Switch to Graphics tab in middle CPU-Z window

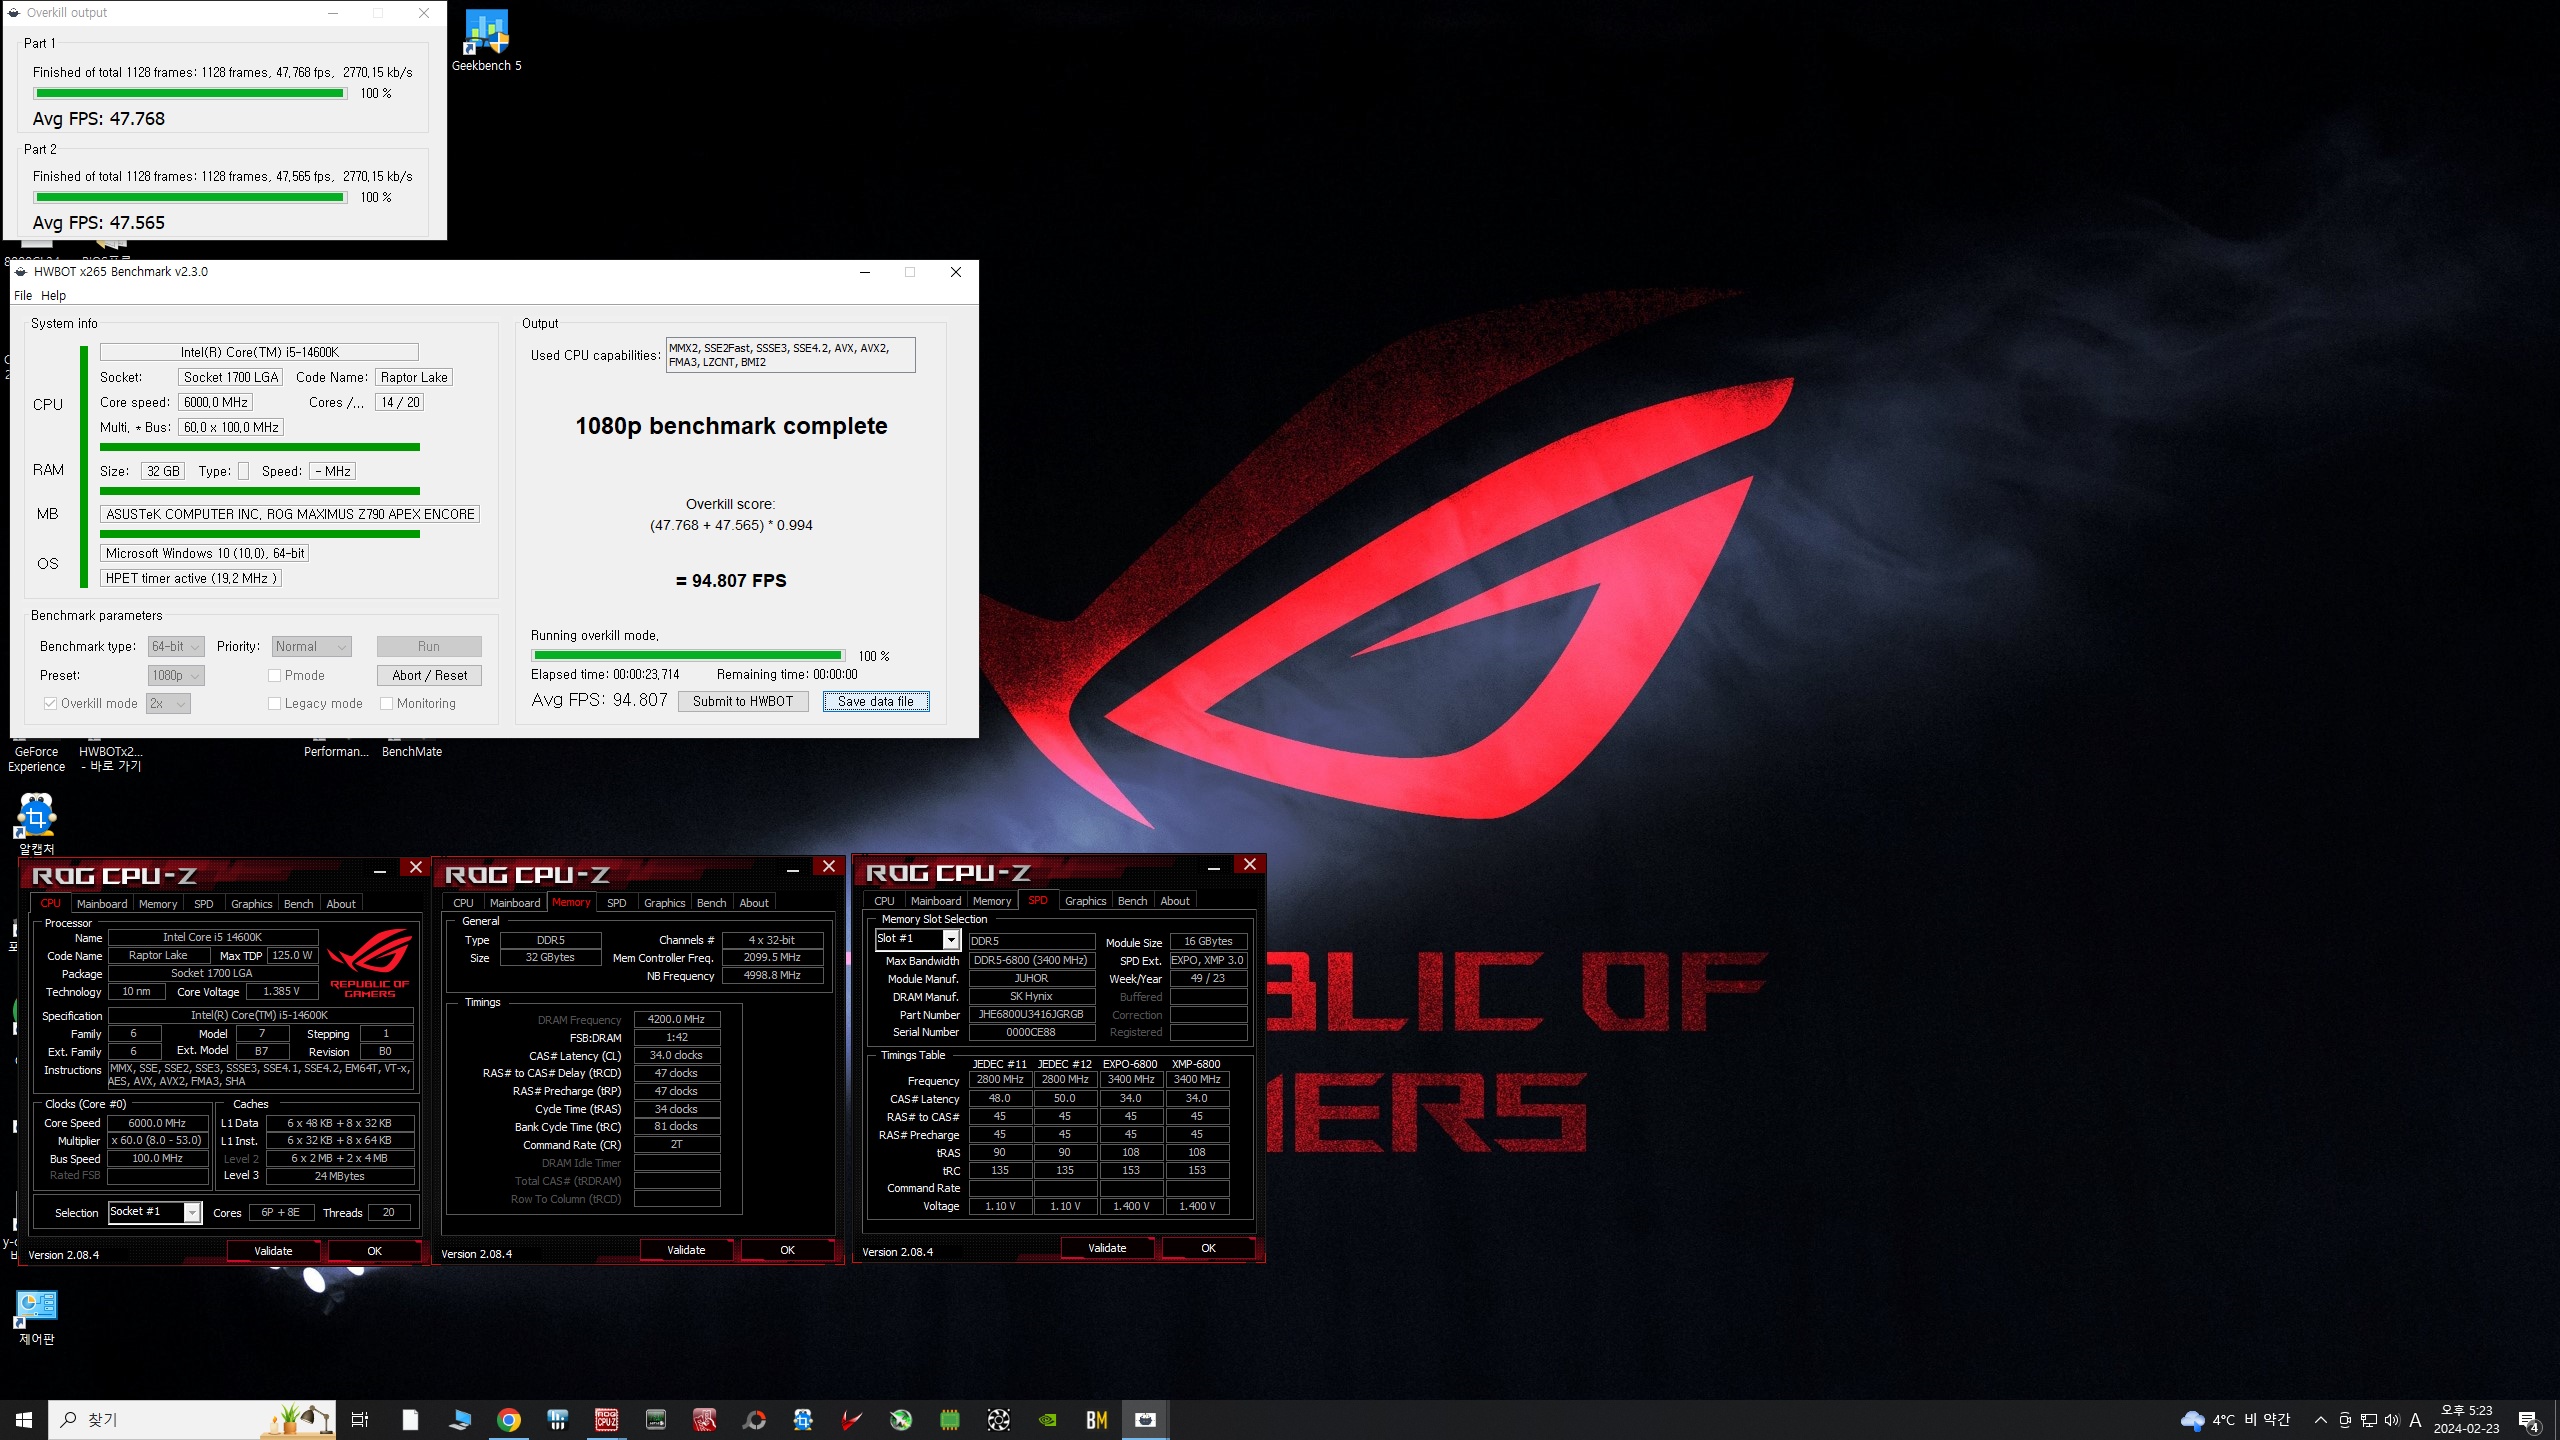[664, 903]
